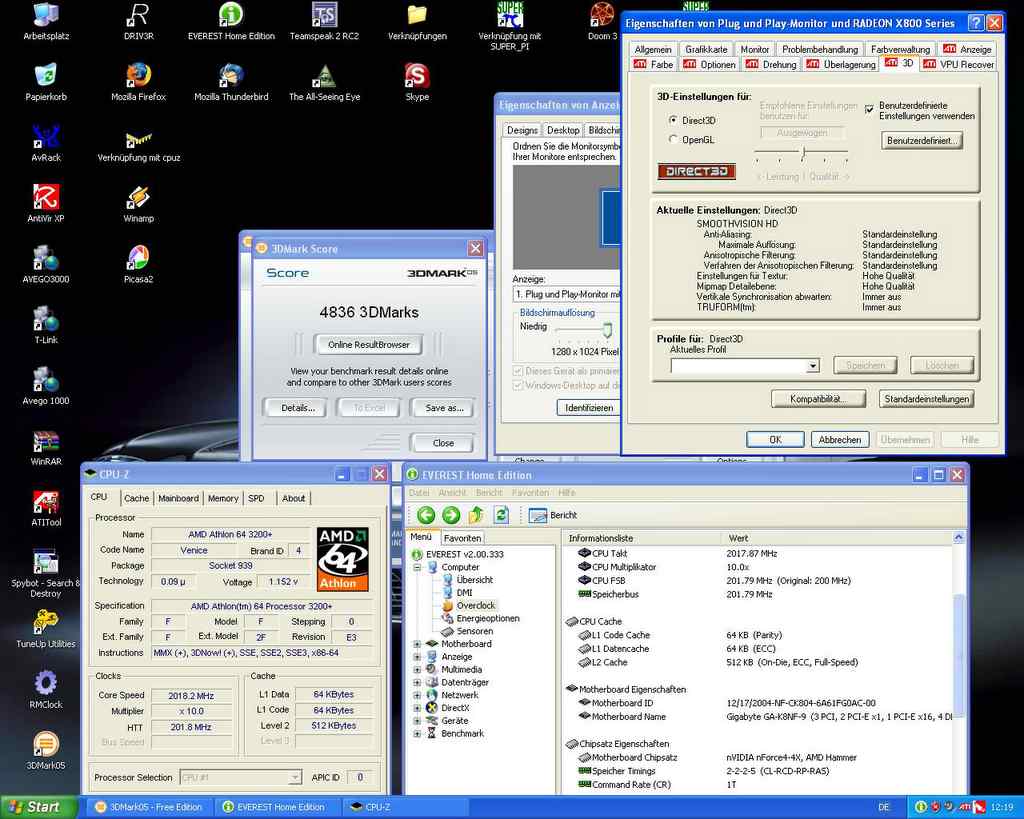Switch to the Überlagerung tab
1024x819 pixels.
point(841,64)
